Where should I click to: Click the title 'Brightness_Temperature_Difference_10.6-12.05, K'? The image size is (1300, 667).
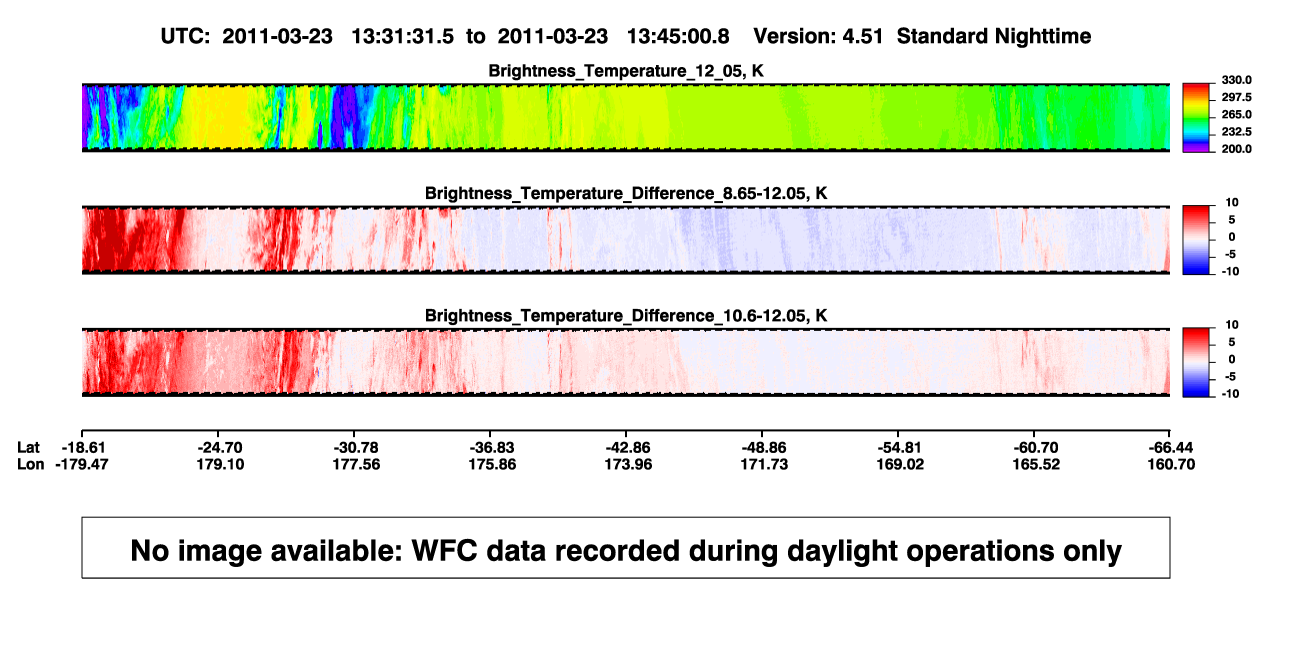tap(626, 316)
